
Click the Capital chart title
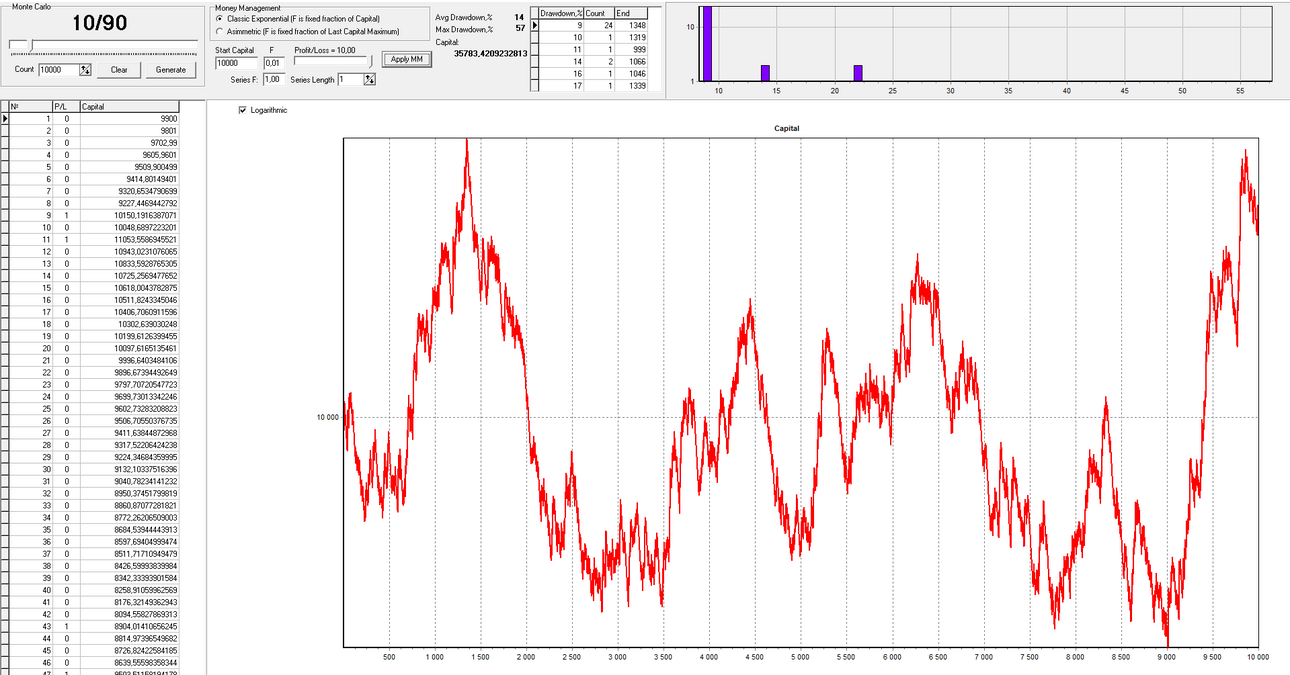click(787, 128)
